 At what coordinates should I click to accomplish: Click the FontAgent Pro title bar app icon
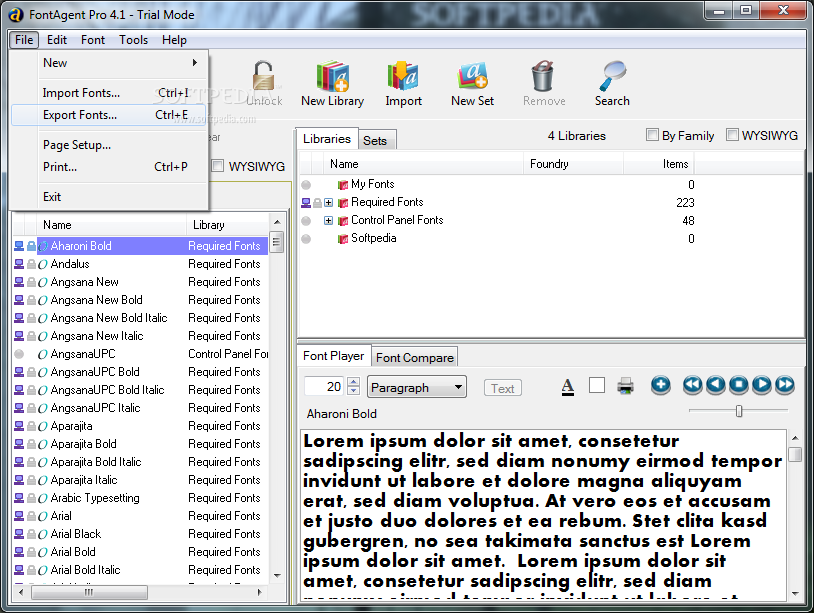[16, 15]
